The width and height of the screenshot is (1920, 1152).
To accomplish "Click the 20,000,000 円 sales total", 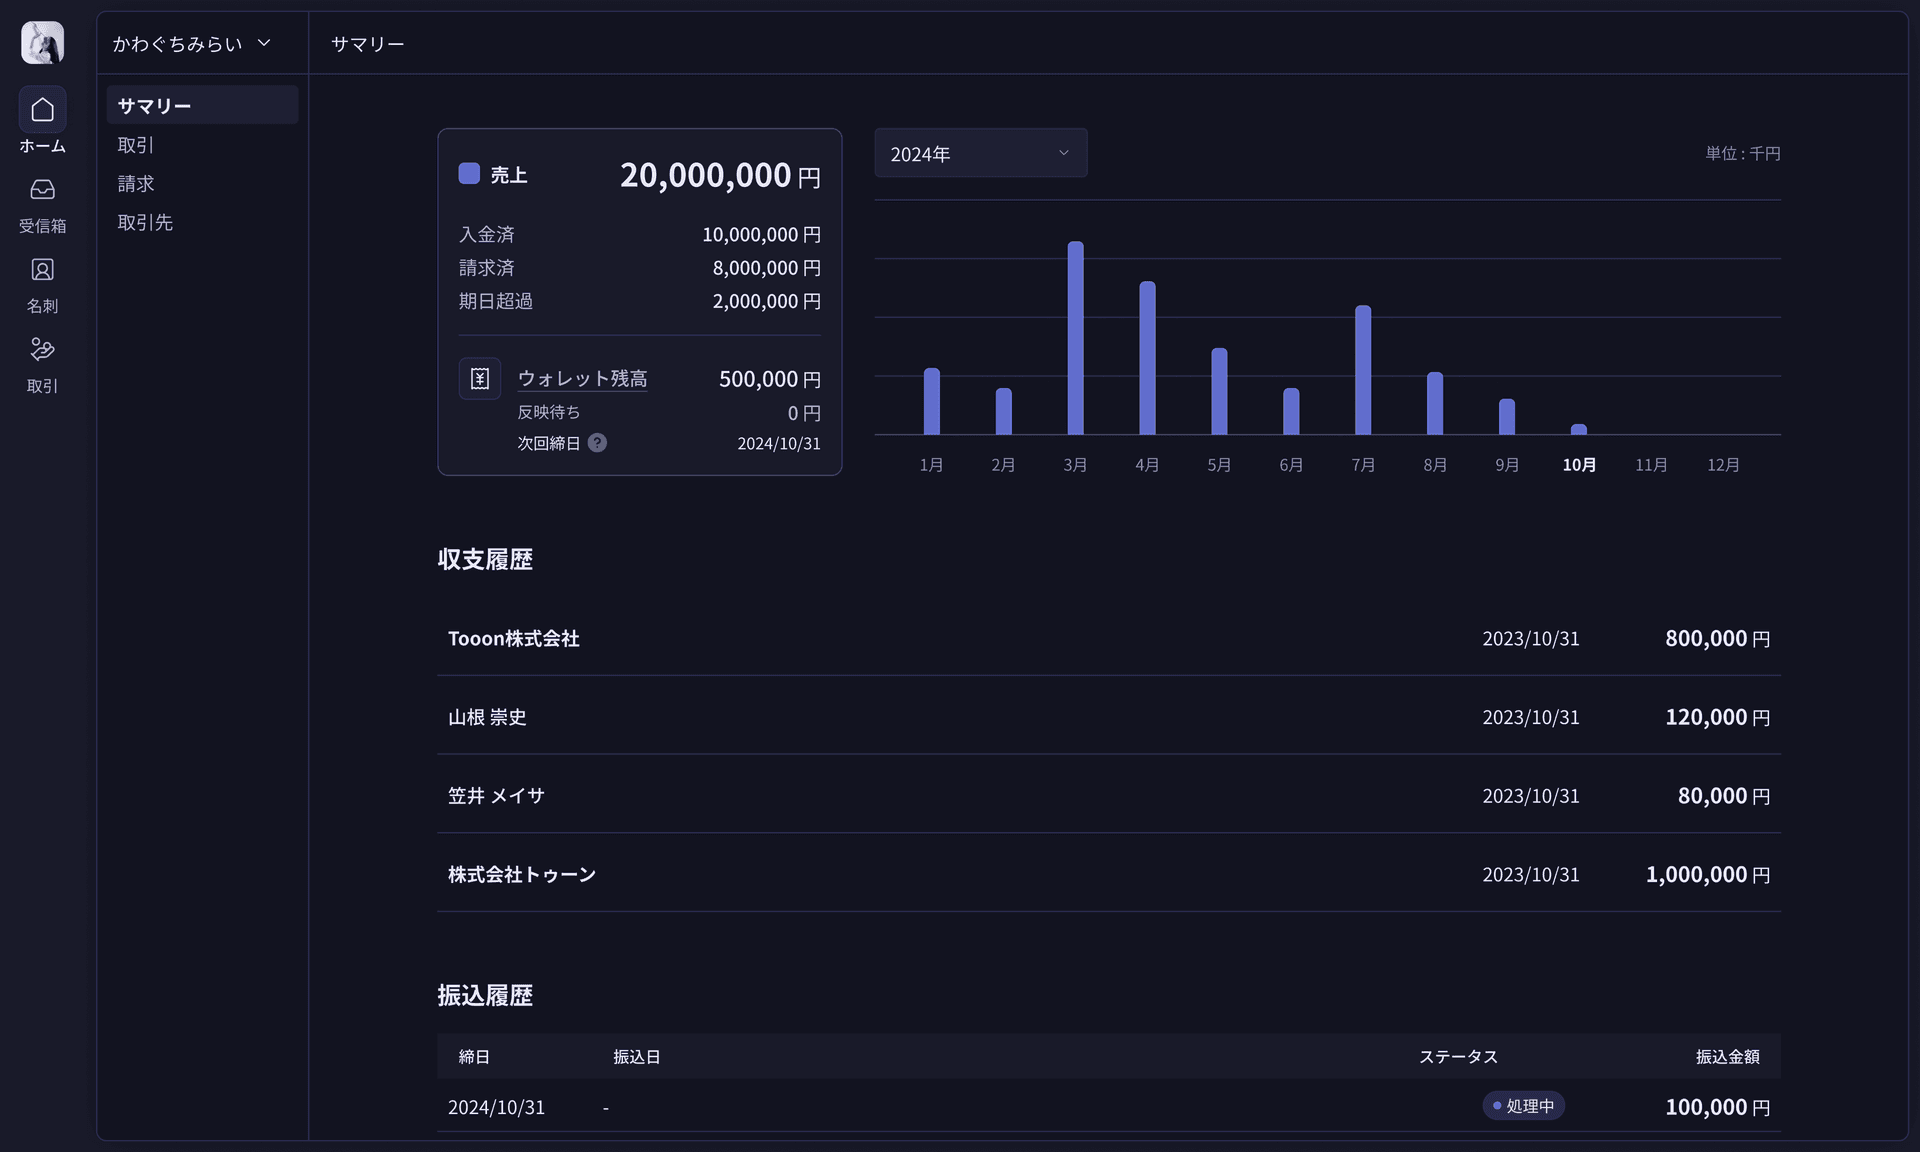I will (720, 175).
